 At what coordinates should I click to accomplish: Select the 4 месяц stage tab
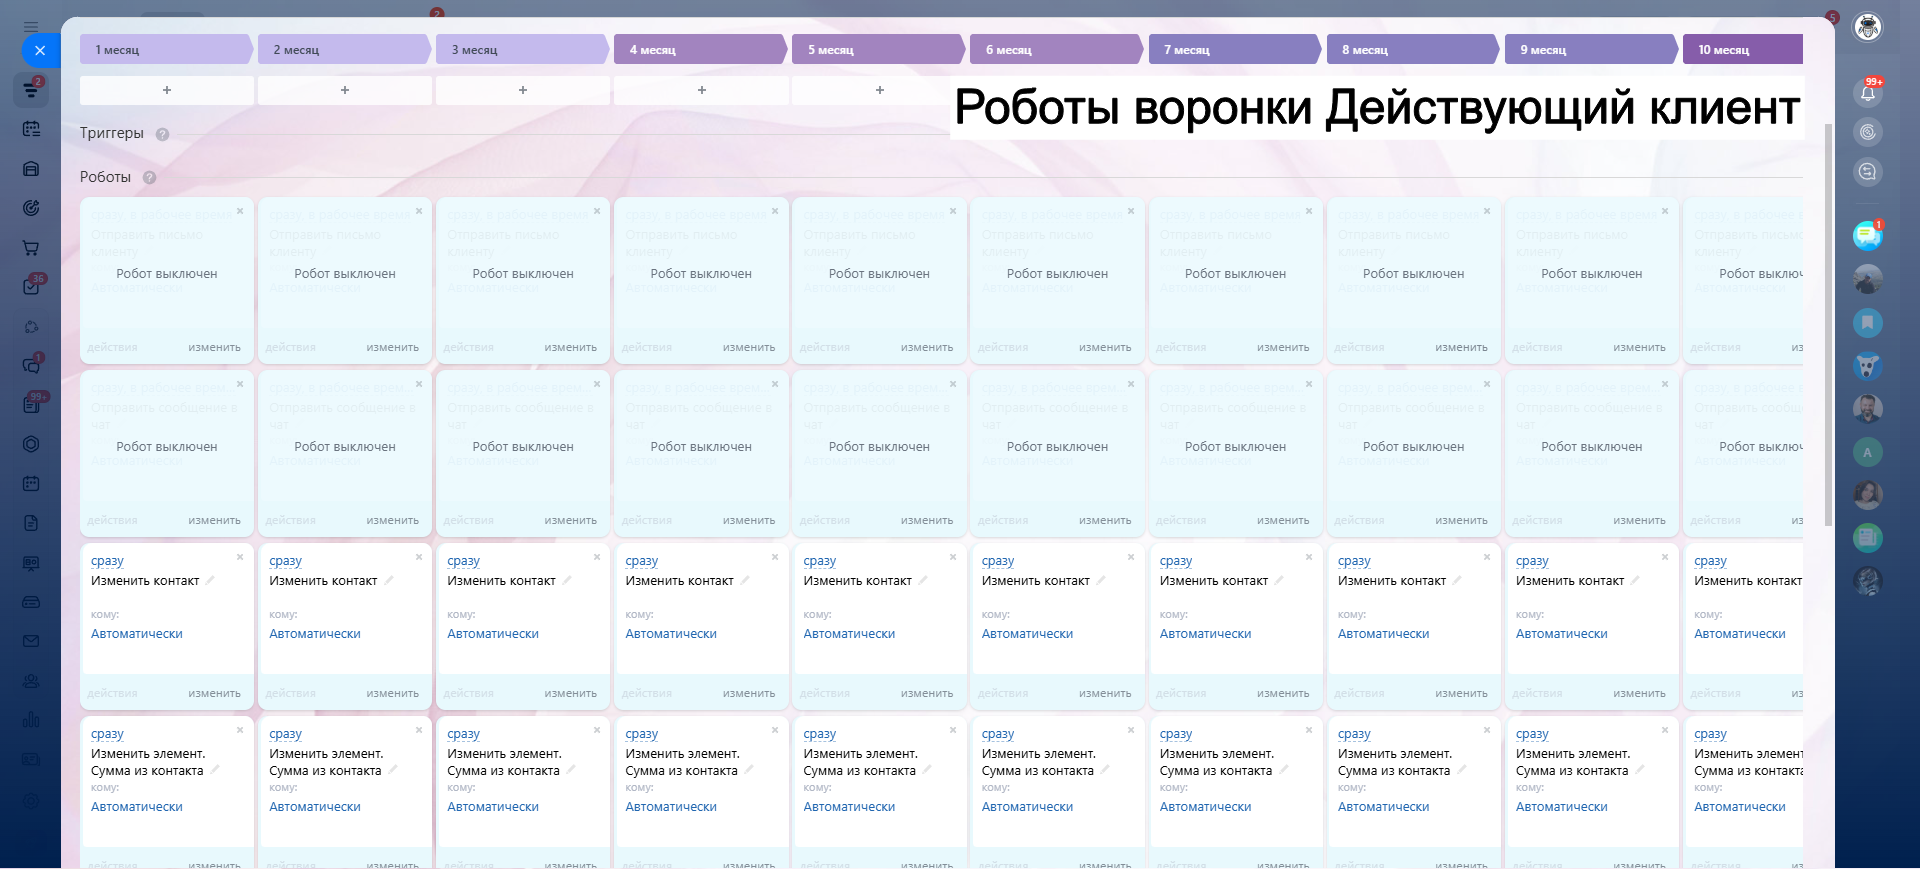click(x=699, y=50)
